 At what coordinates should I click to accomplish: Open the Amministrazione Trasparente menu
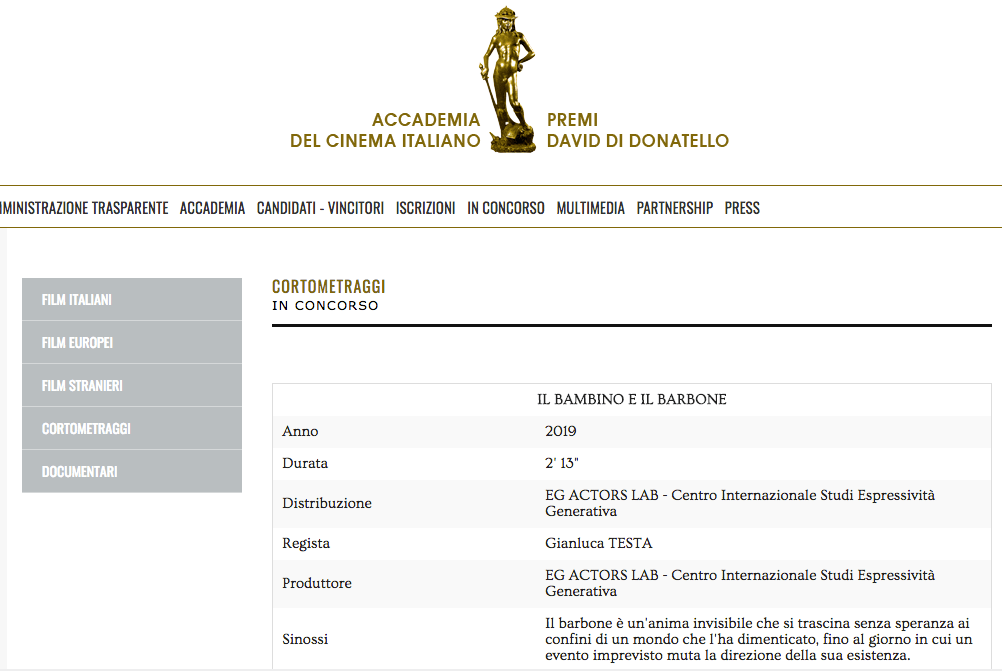84,208
